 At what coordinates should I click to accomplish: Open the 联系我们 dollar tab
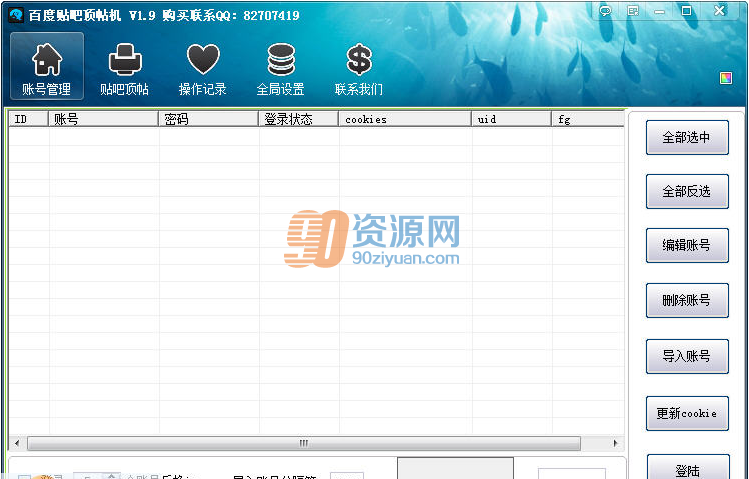pyautogui.click(x=359, y=68)
